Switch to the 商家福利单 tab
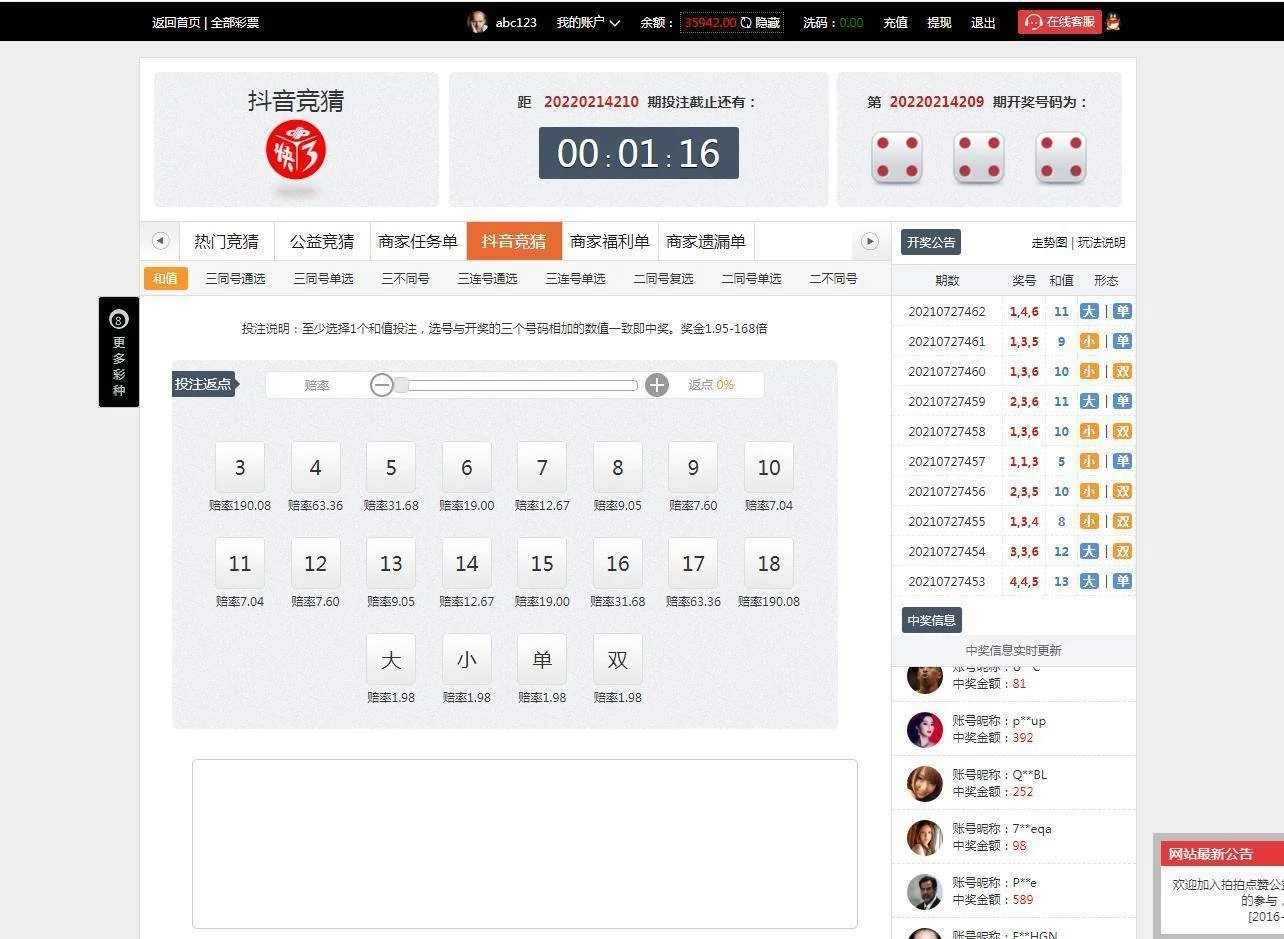The width and height of the screenshot is (1284, 939). tap(612, 241)
